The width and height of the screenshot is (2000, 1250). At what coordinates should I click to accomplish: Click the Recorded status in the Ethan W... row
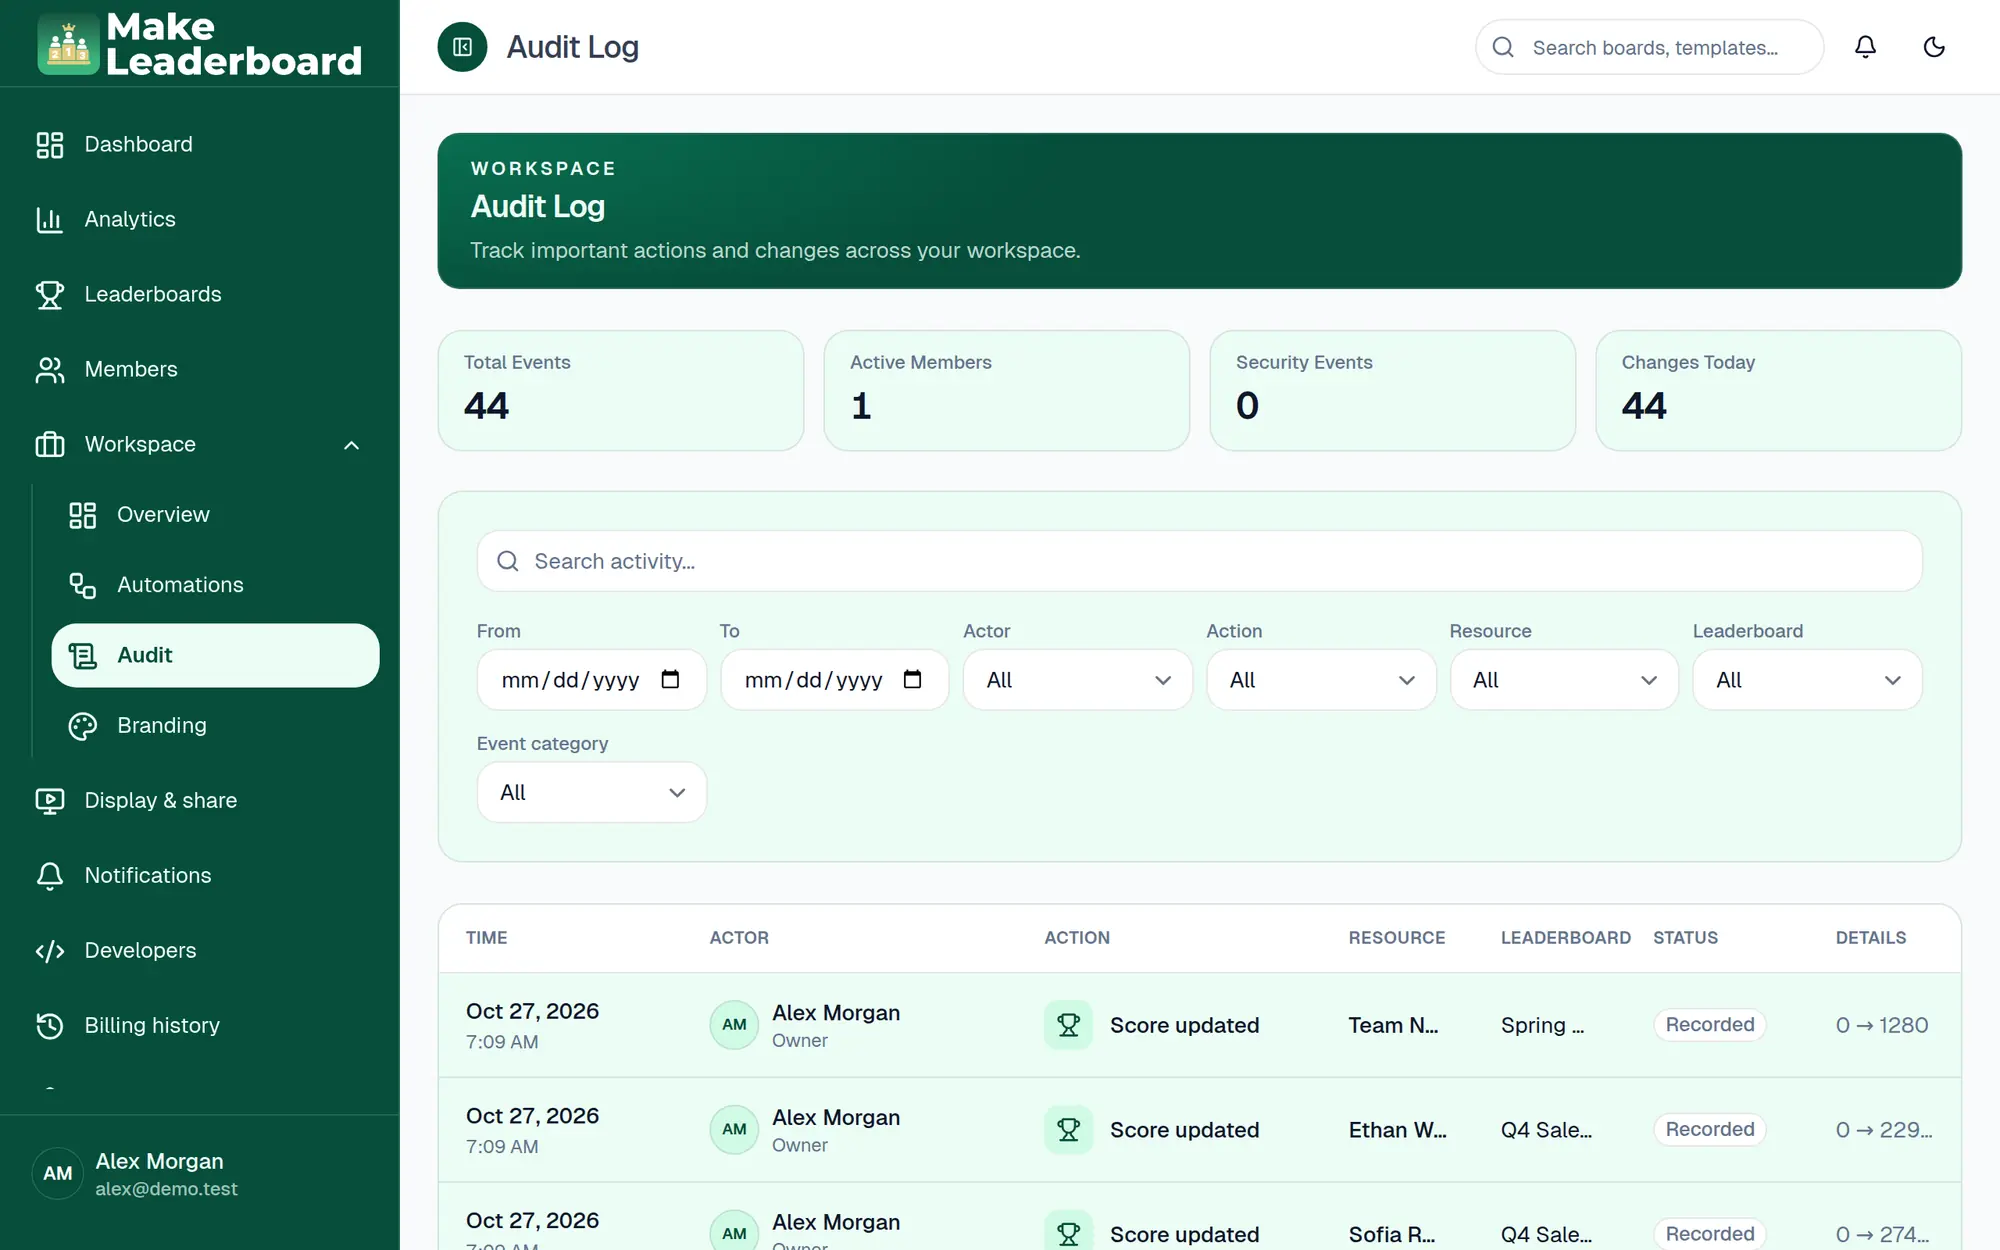click(1709, 1130)
